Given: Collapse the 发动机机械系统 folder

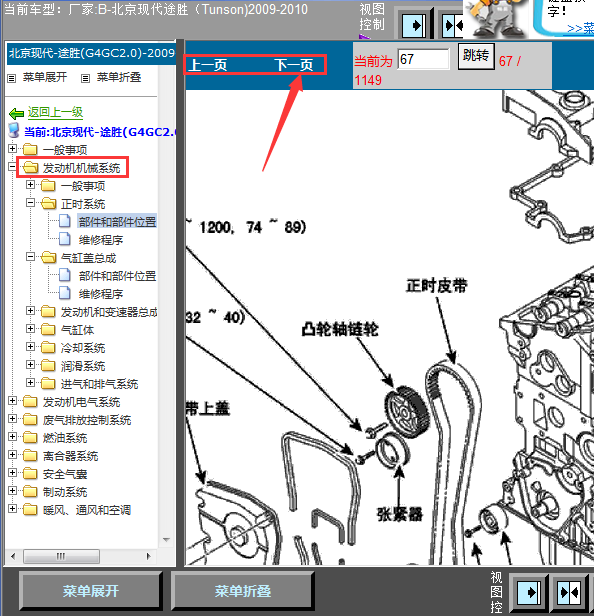Looking at the screenshot, I should [x=12, y=167].
